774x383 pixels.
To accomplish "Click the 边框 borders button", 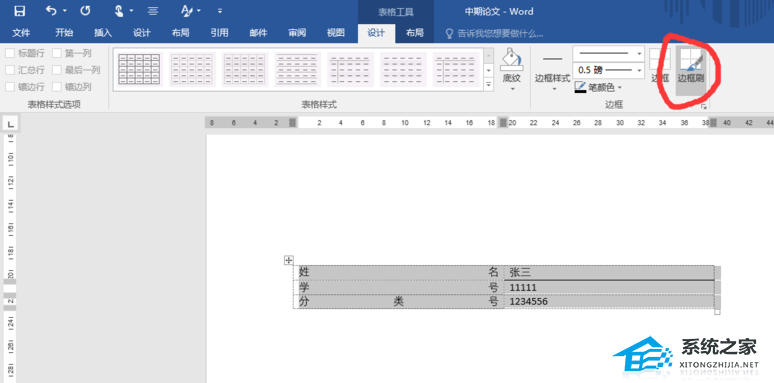I will (660, 65).
